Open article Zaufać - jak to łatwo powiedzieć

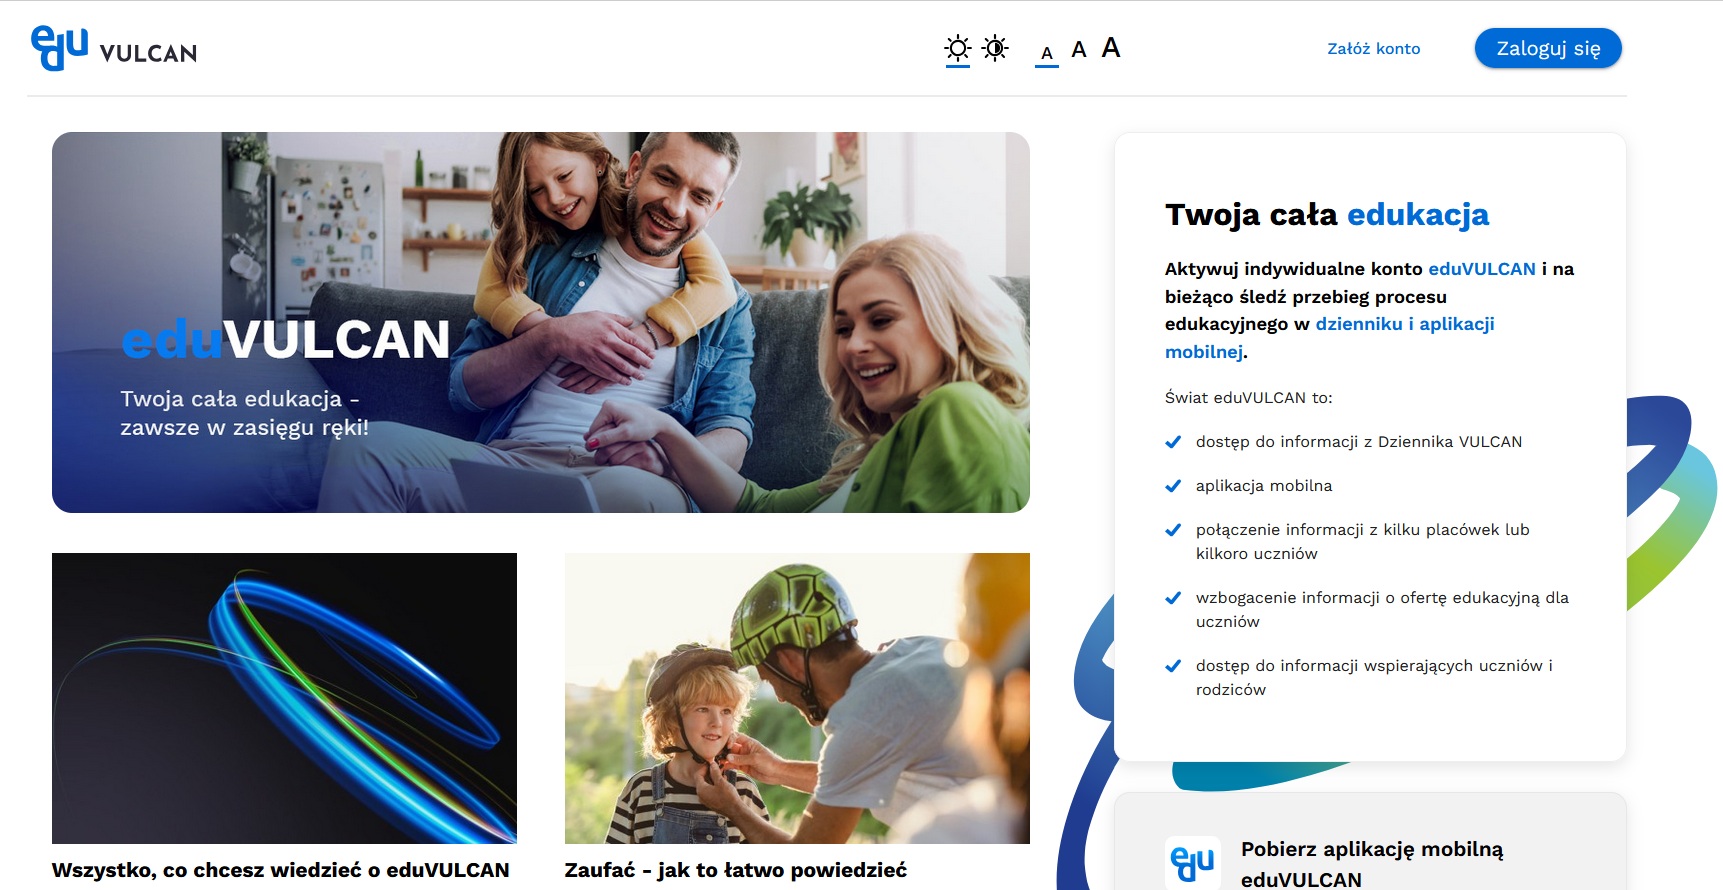point(736,870)
